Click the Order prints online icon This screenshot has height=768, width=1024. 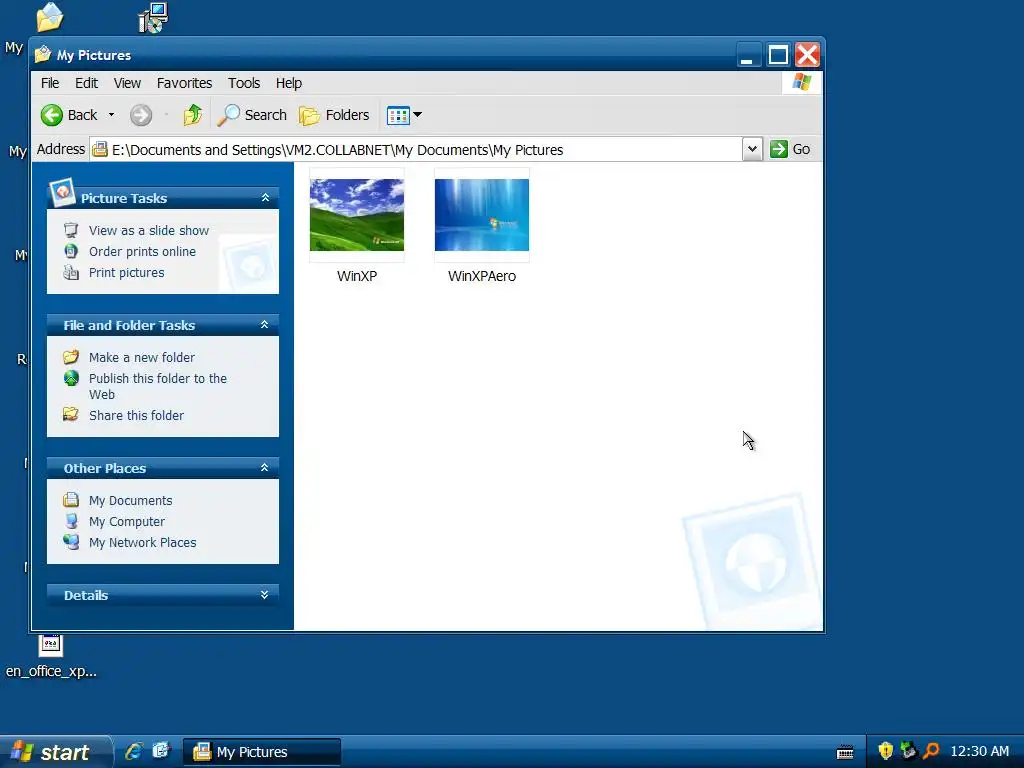pyautogui.click(x=71, y=251)
